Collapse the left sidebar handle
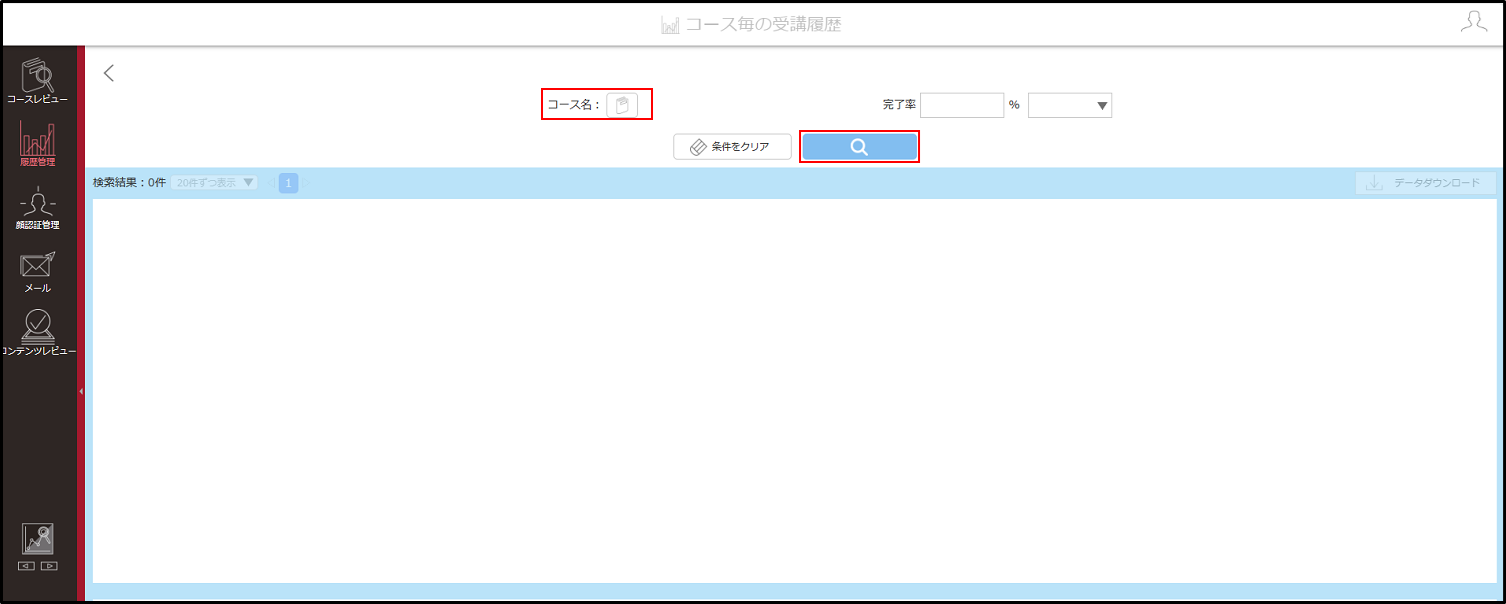Screen dimensions: 1506x604 coord(81,391)
